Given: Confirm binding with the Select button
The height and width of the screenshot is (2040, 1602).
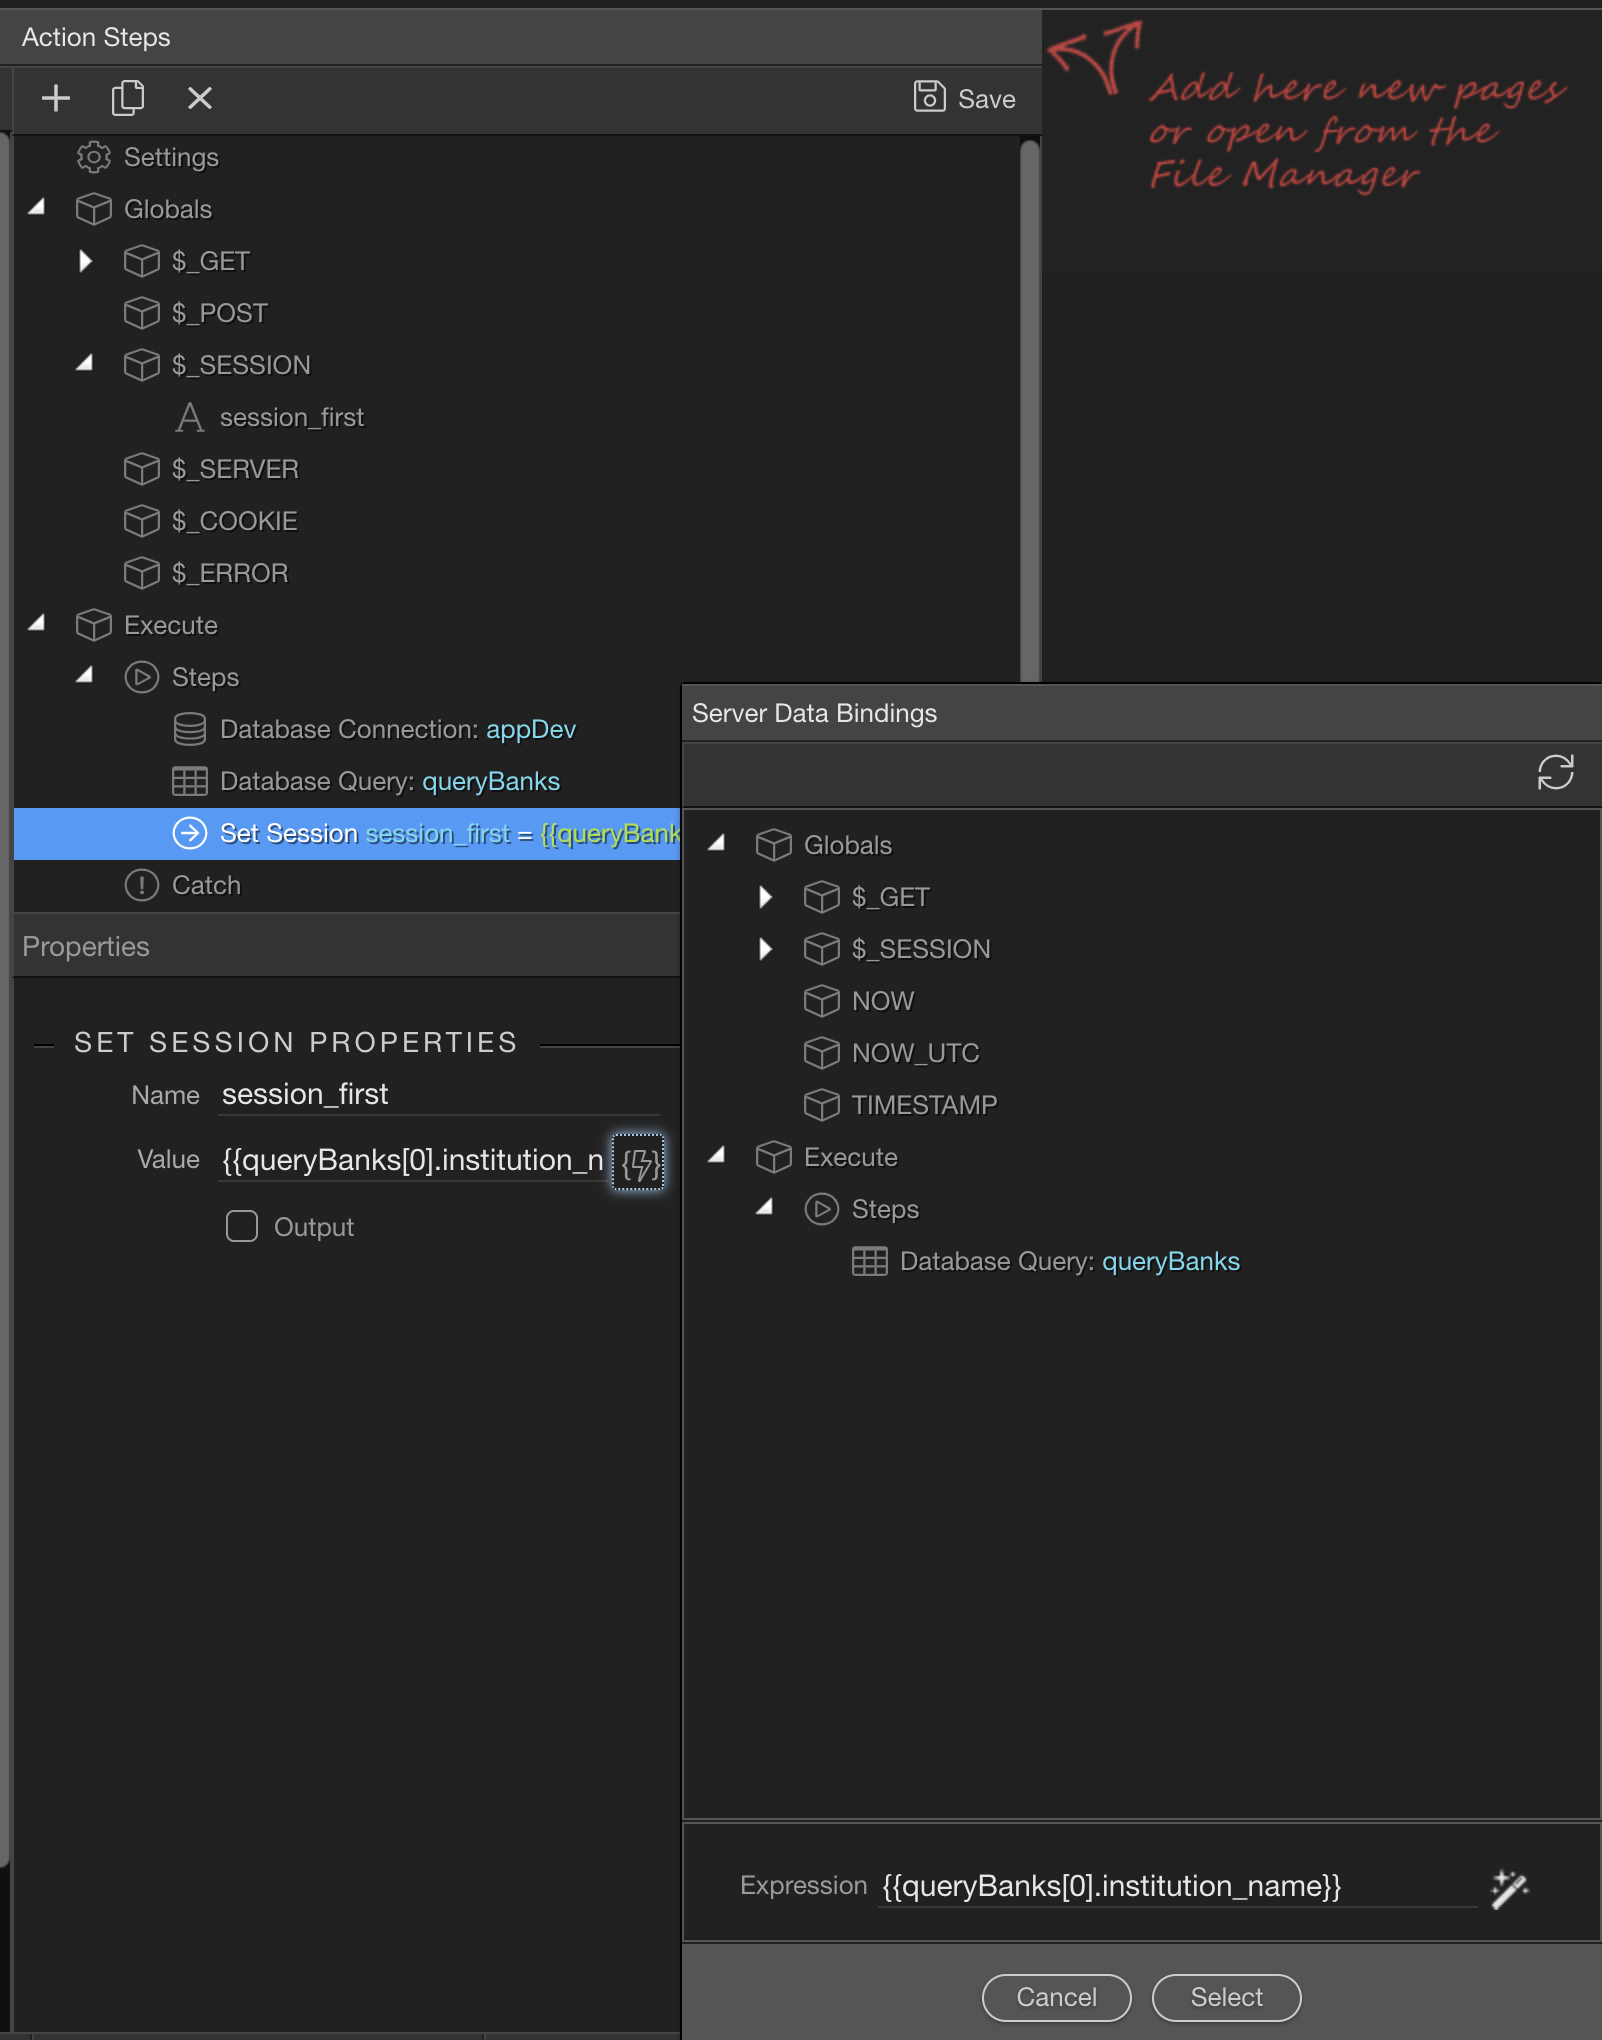Looking at the screenshot, I should pyautogui.click(x=1226, y=1997).
